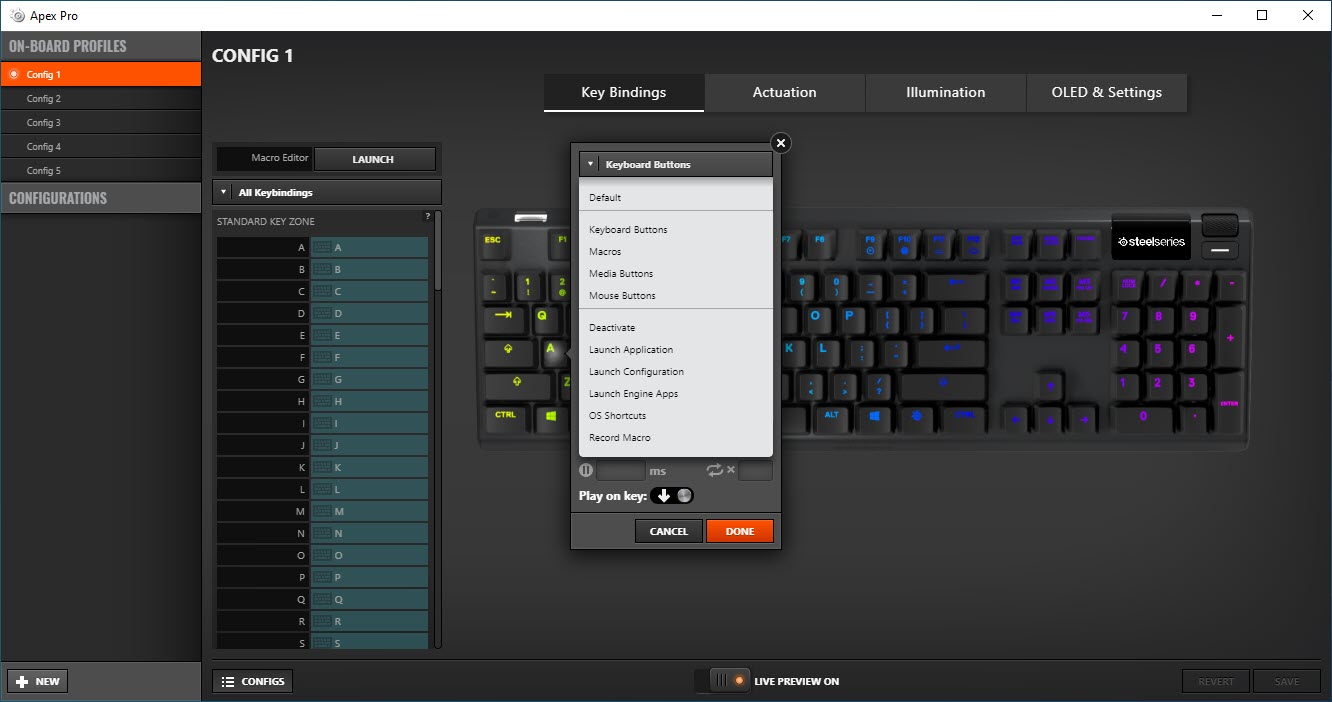Click binding row for key P
The width and height of the screenshot is (1332, 702).
pyautogui.click(x=322, y=577)
